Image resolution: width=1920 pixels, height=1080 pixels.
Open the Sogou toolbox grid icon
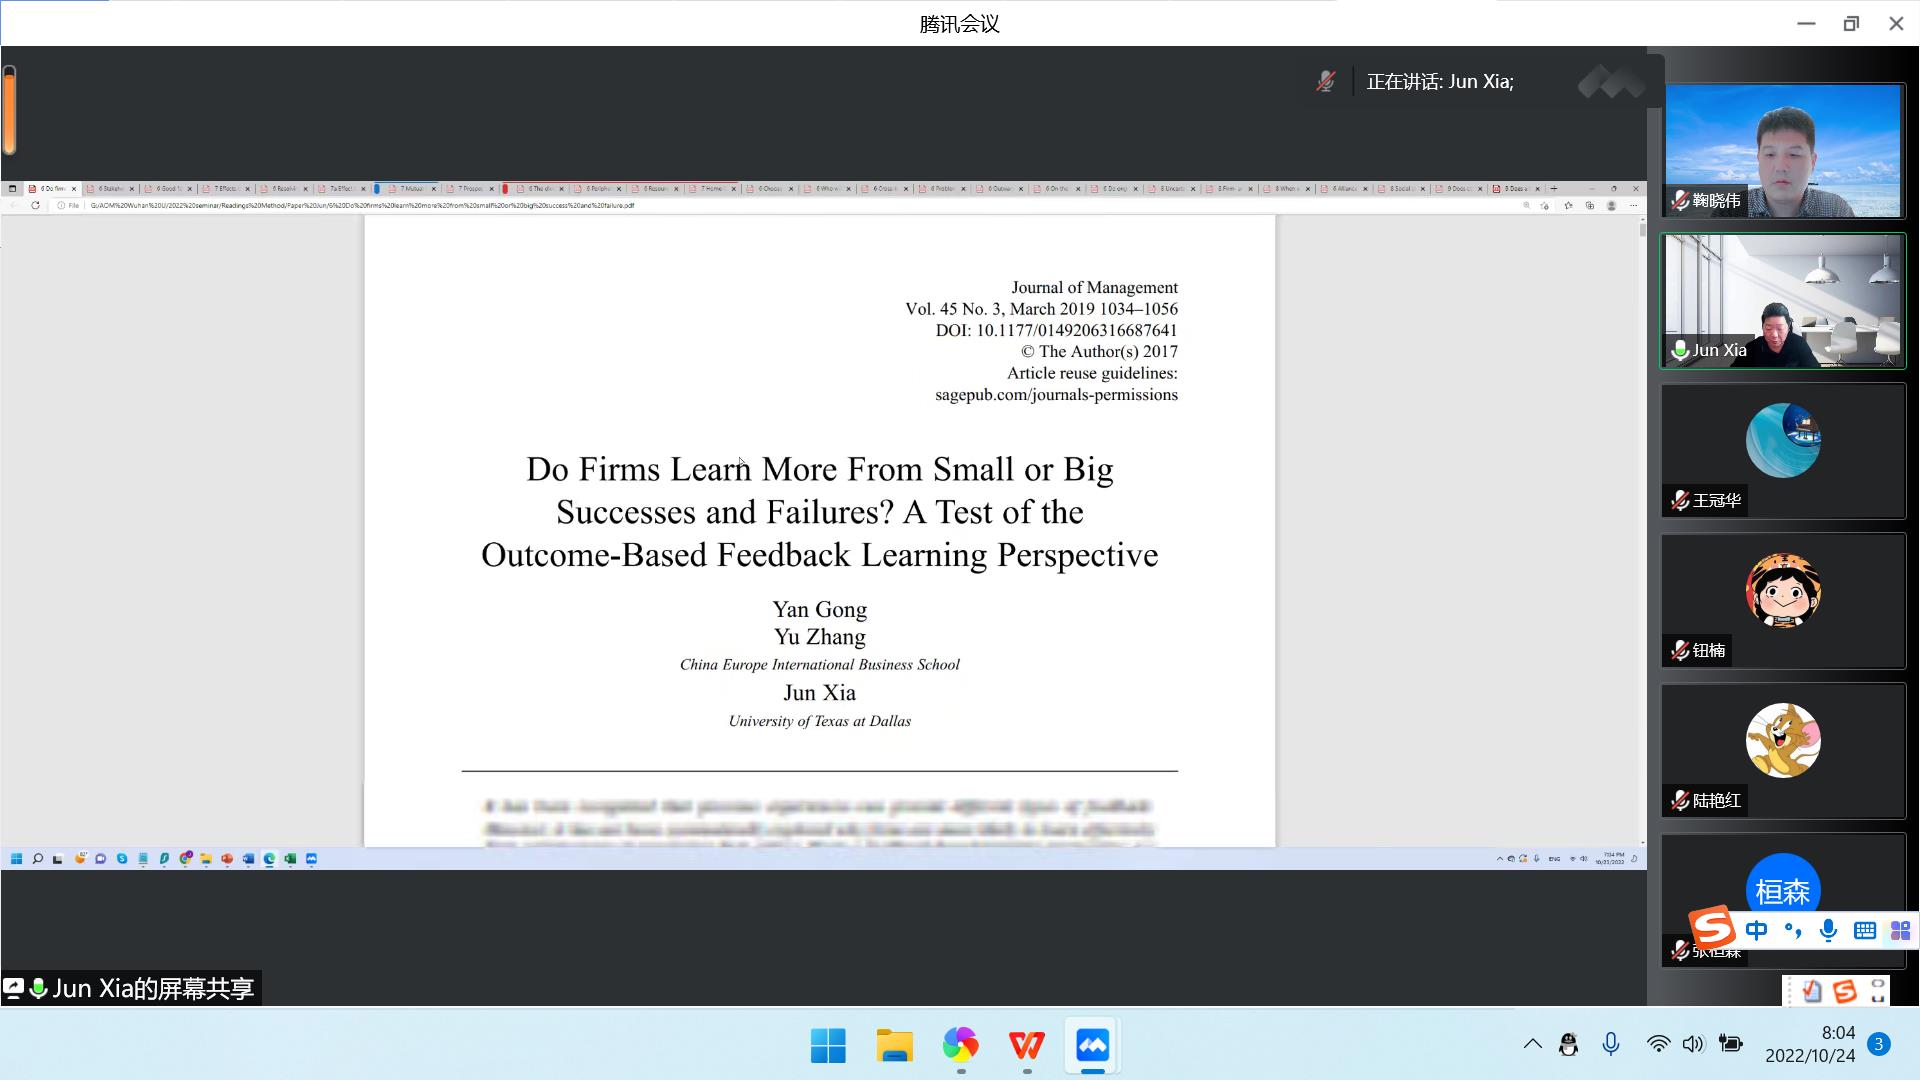[x=1900, y=931]
